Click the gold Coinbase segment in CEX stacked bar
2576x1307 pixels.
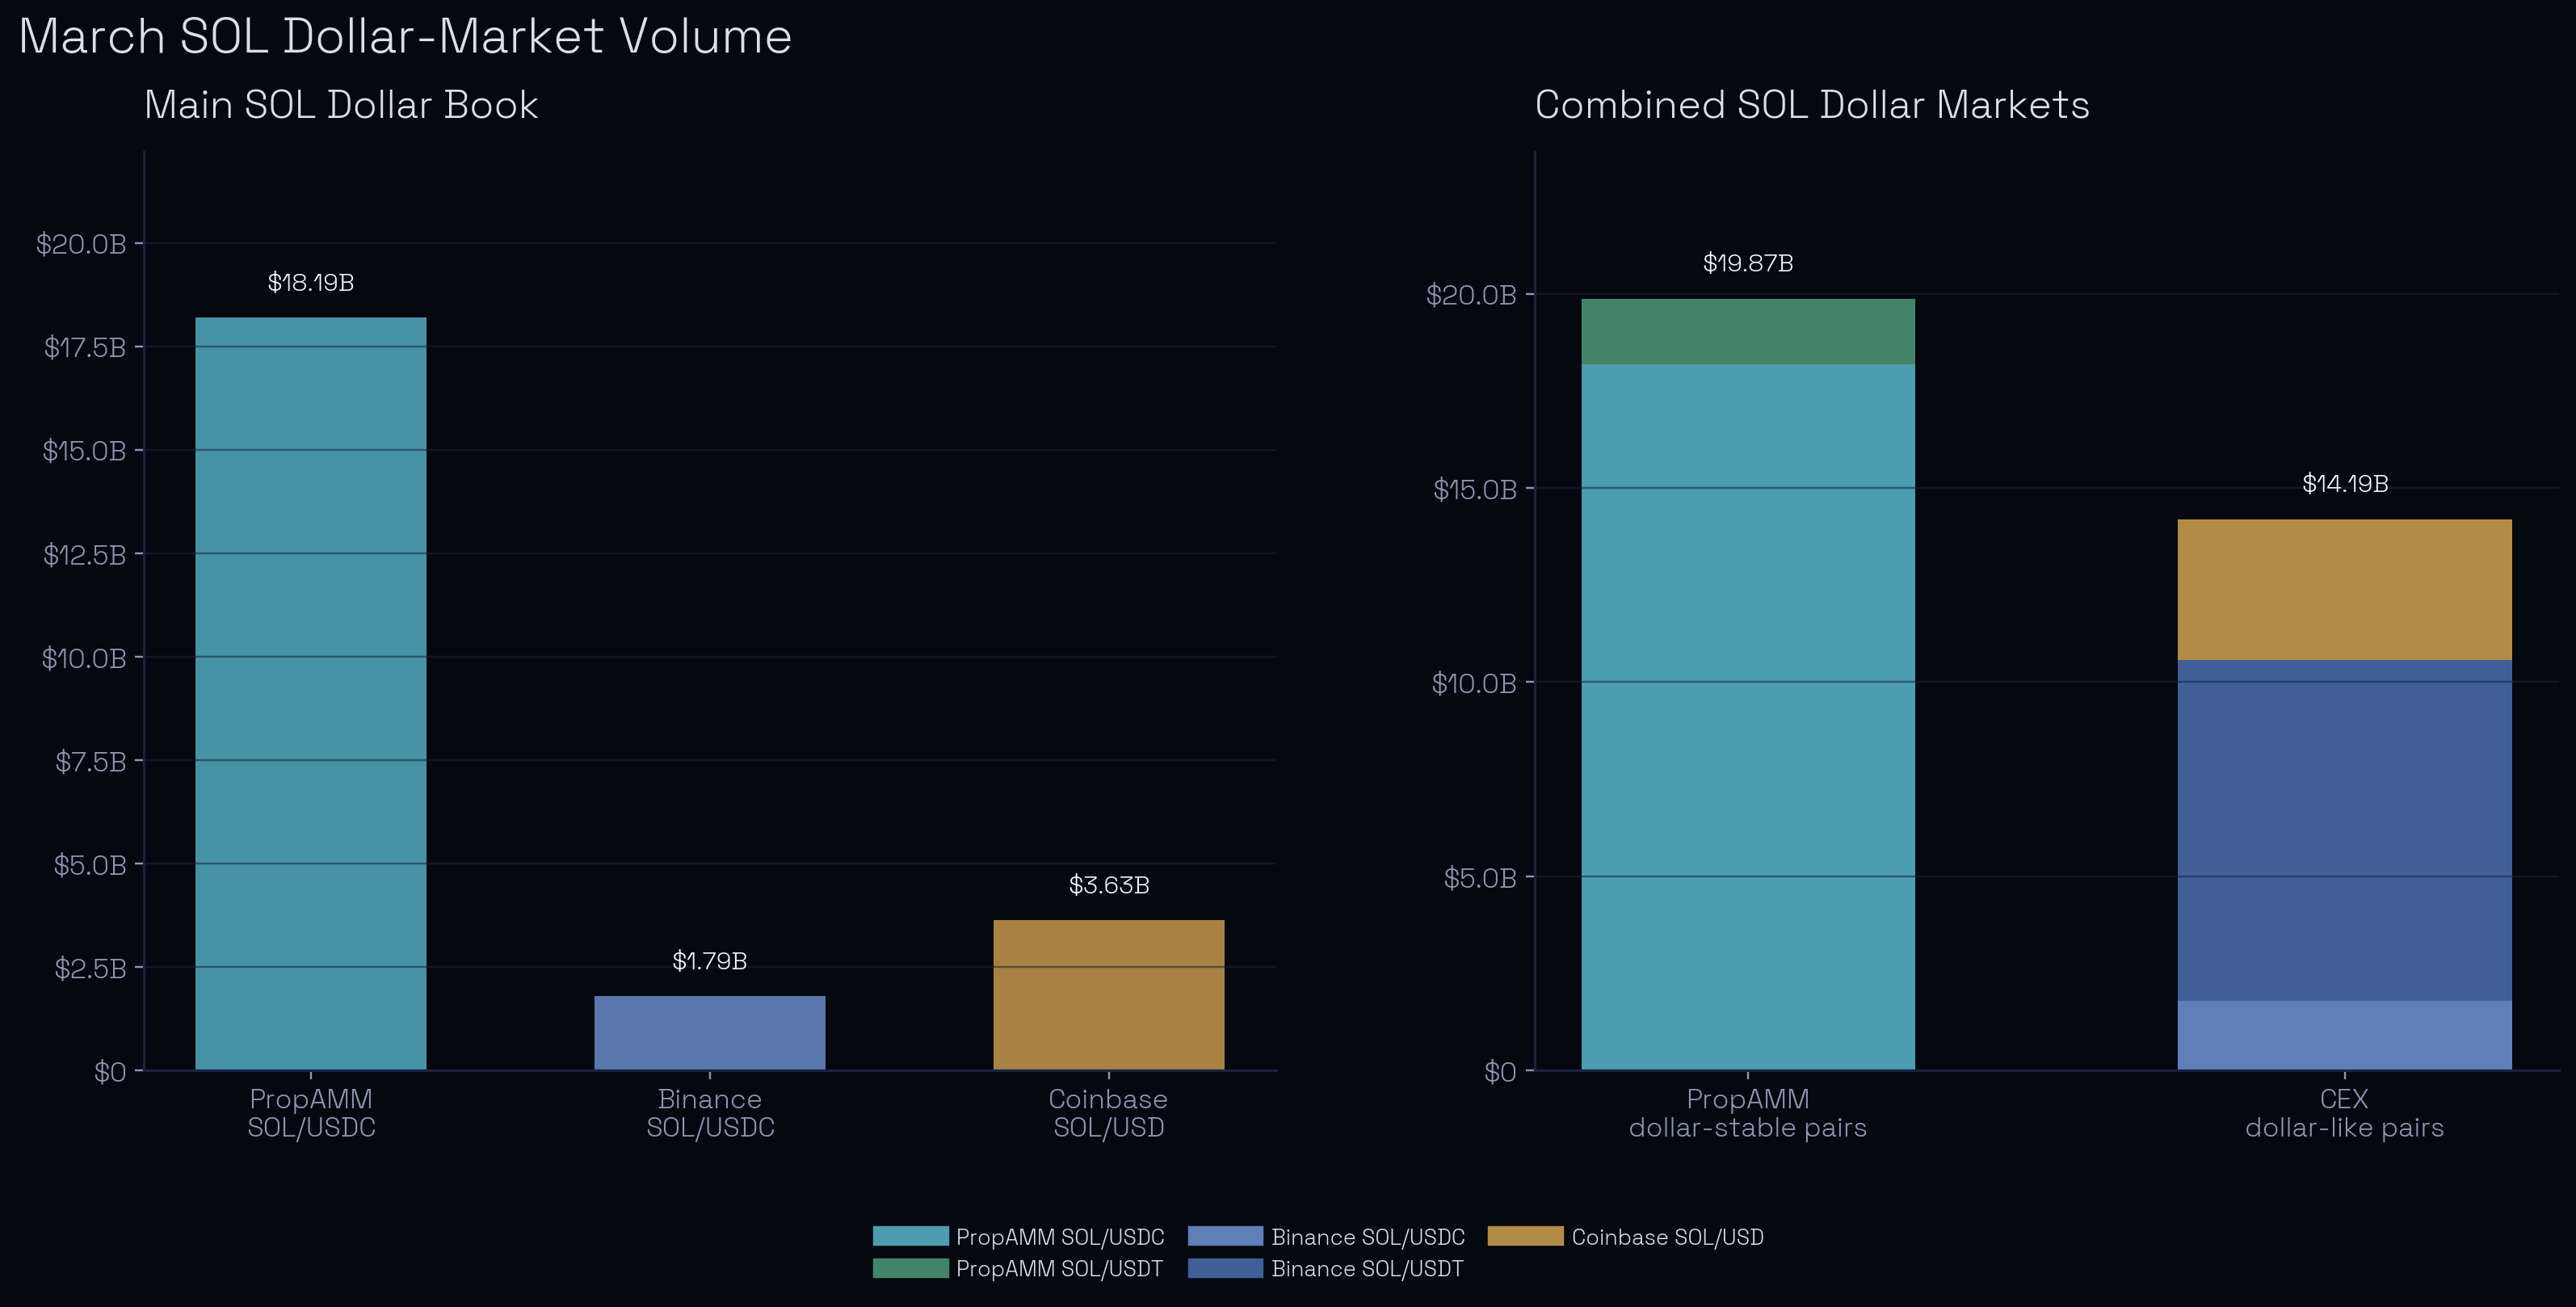pyautogui.click(x=2344, y=589)
